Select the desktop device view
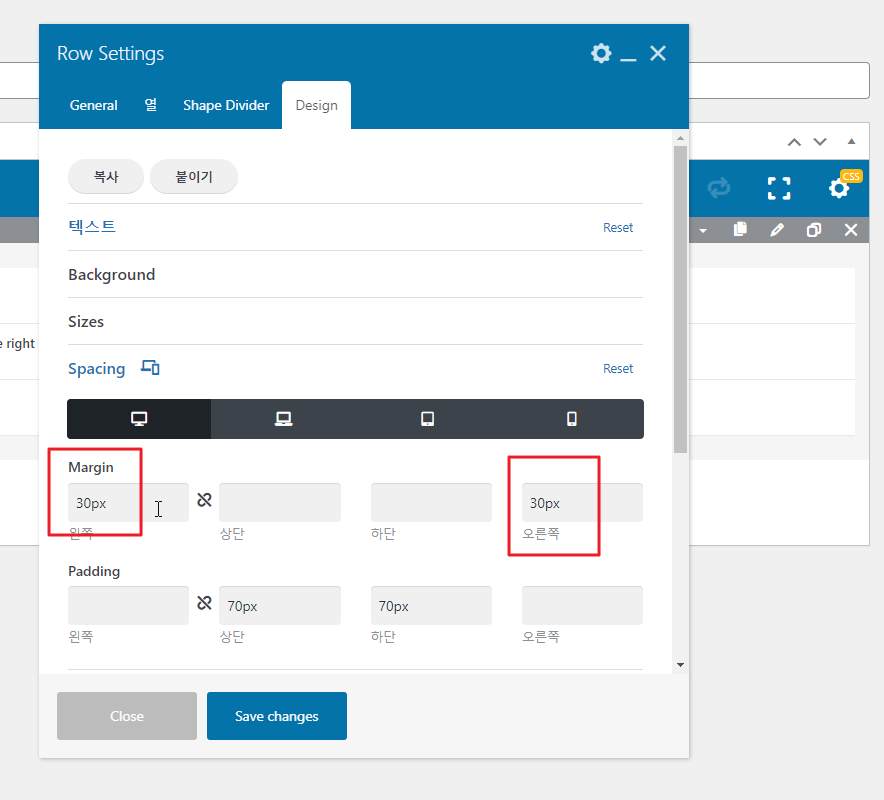This screenshot has height=800, width=884. tap(139, 419)
